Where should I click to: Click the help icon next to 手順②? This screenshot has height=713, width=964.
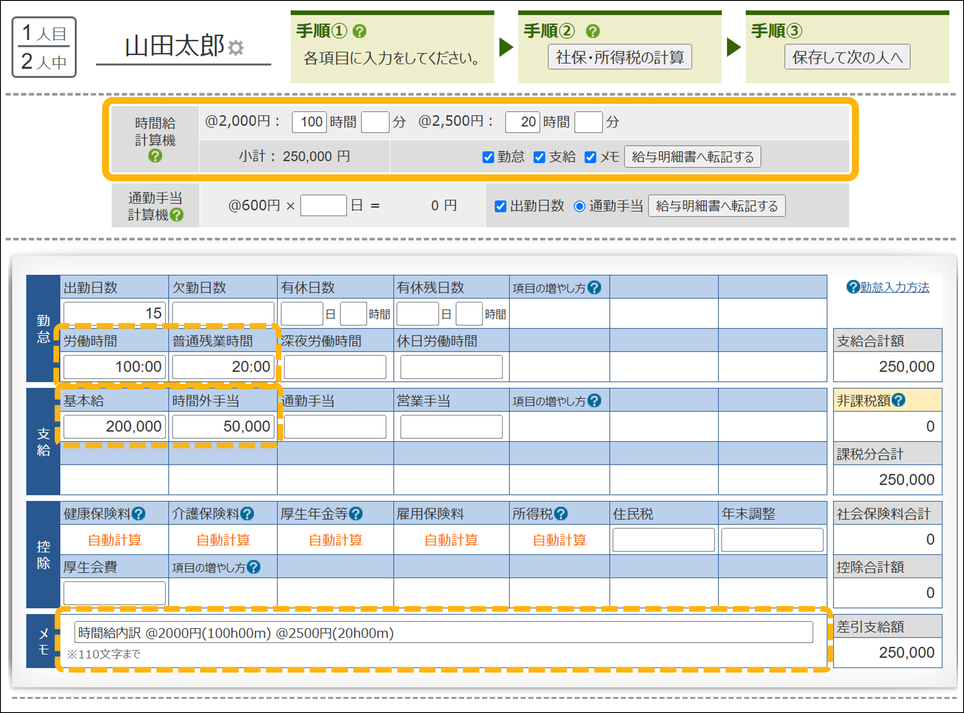(x=593, y=31)
